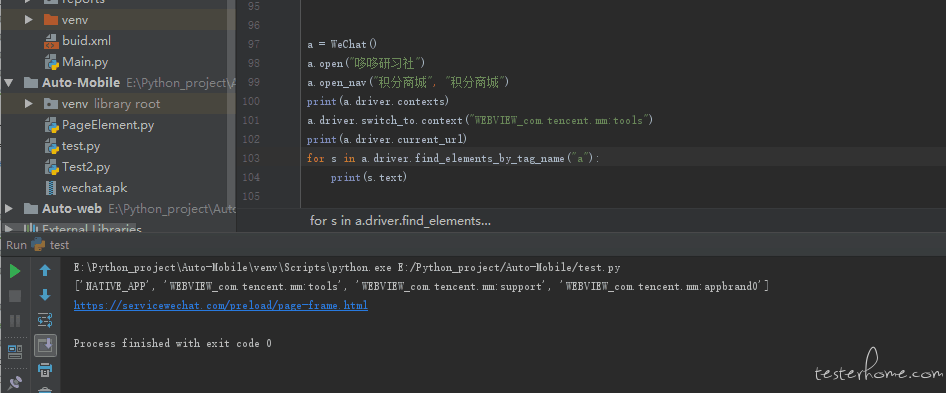946x393 pixels.
Task: Pin the Run tab with pin icon
Action: pyautogui.click(x=15, y=382)
